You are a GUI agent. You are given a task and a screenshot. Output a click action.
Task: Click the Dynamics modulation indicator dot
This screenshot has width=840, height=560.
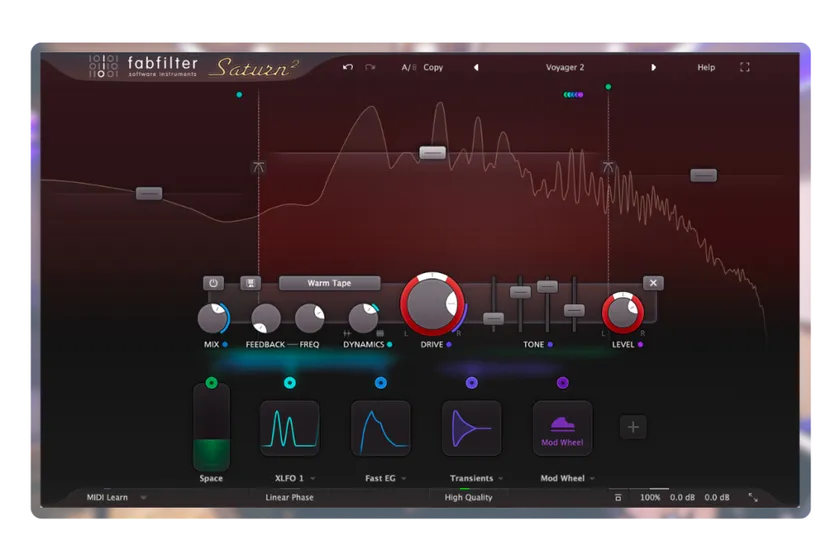click(x=389, y=345)
